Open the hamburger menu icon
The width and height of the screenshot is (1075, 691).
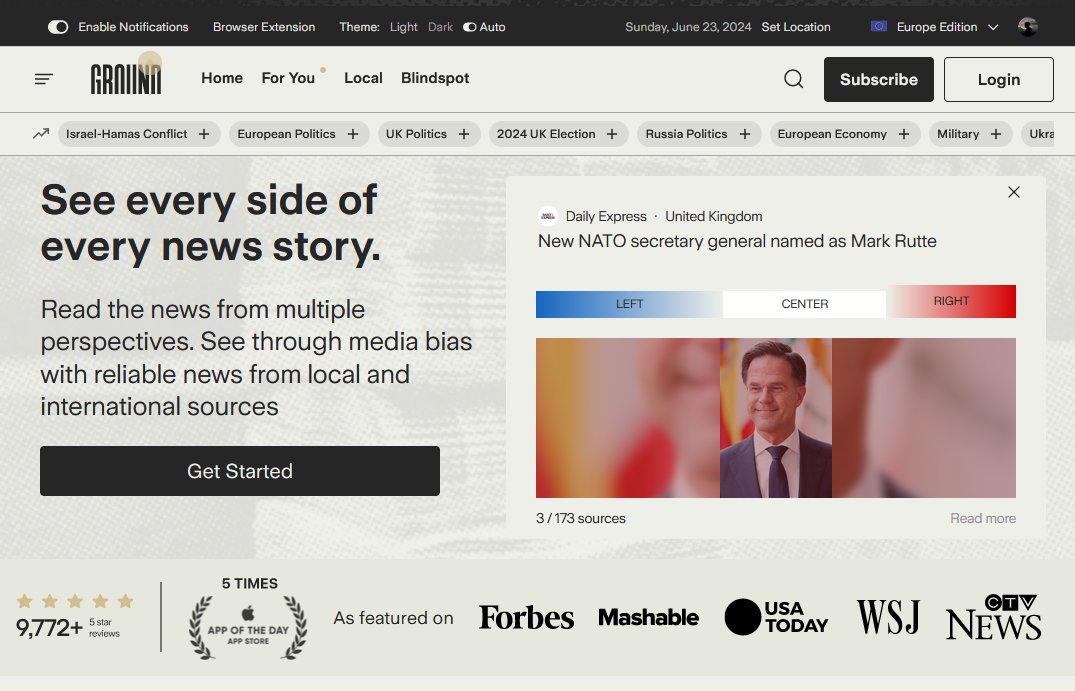pyautogui.click(x=44, y=80)
